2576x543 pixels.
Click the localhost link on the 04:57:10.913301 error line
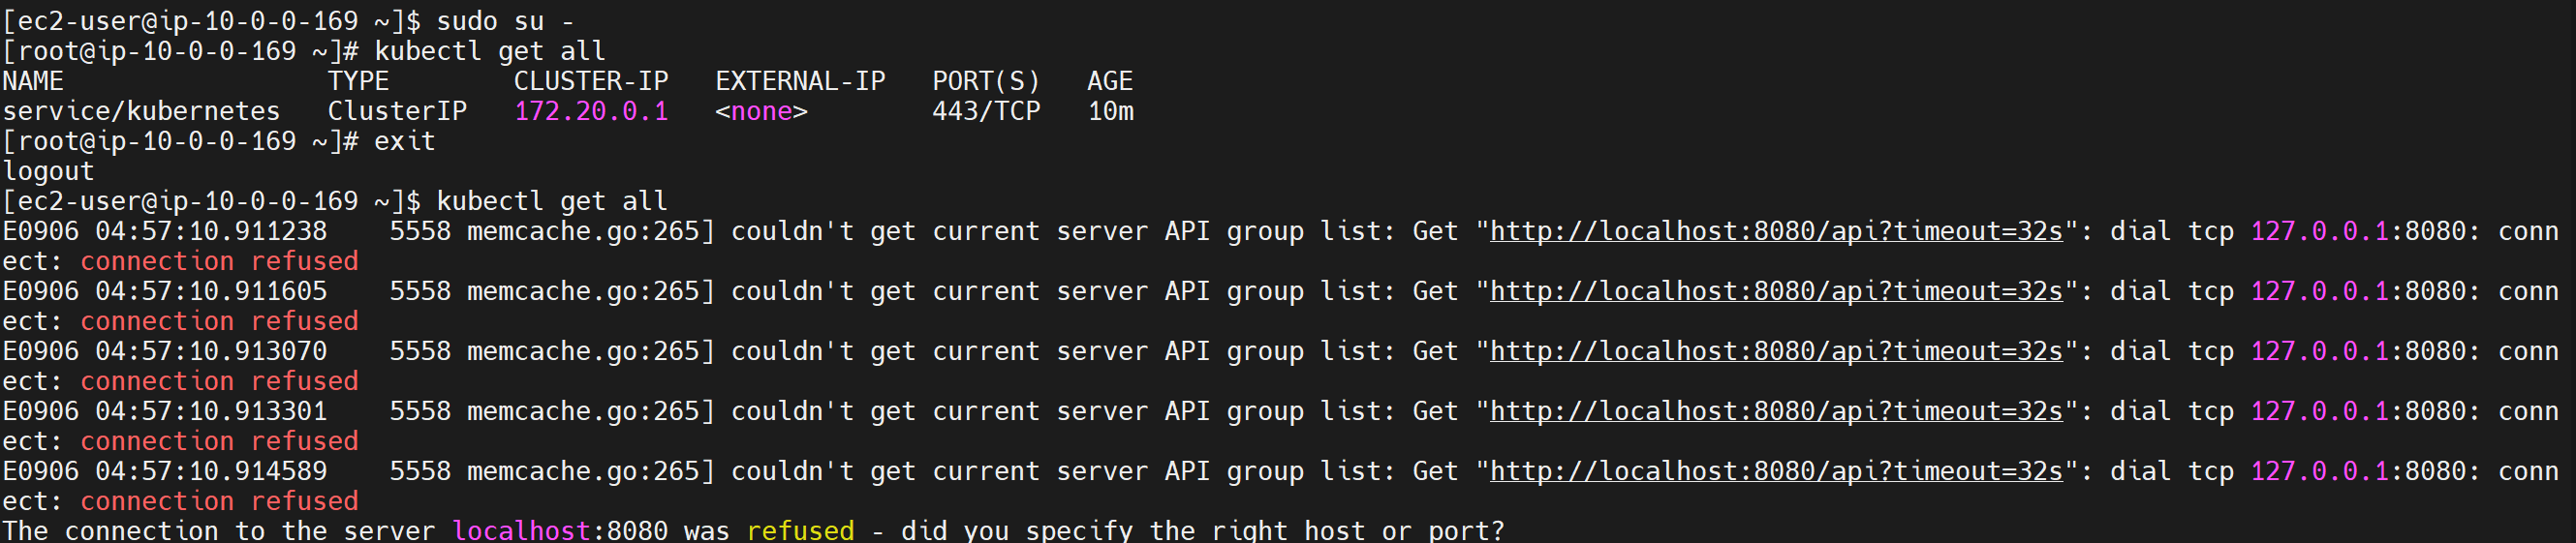click(x=1776, y=411)
